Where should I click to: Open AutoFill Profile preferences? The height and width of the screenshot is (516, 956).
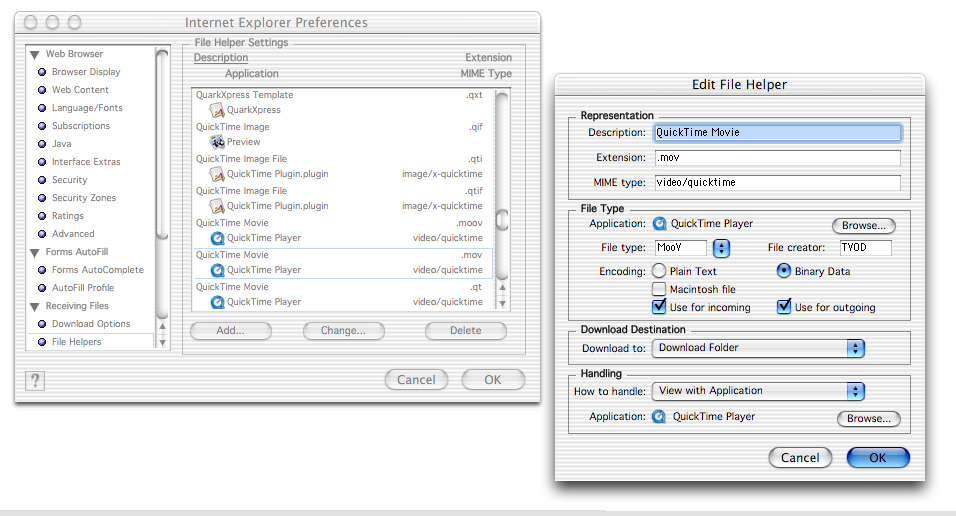(83, 288)
